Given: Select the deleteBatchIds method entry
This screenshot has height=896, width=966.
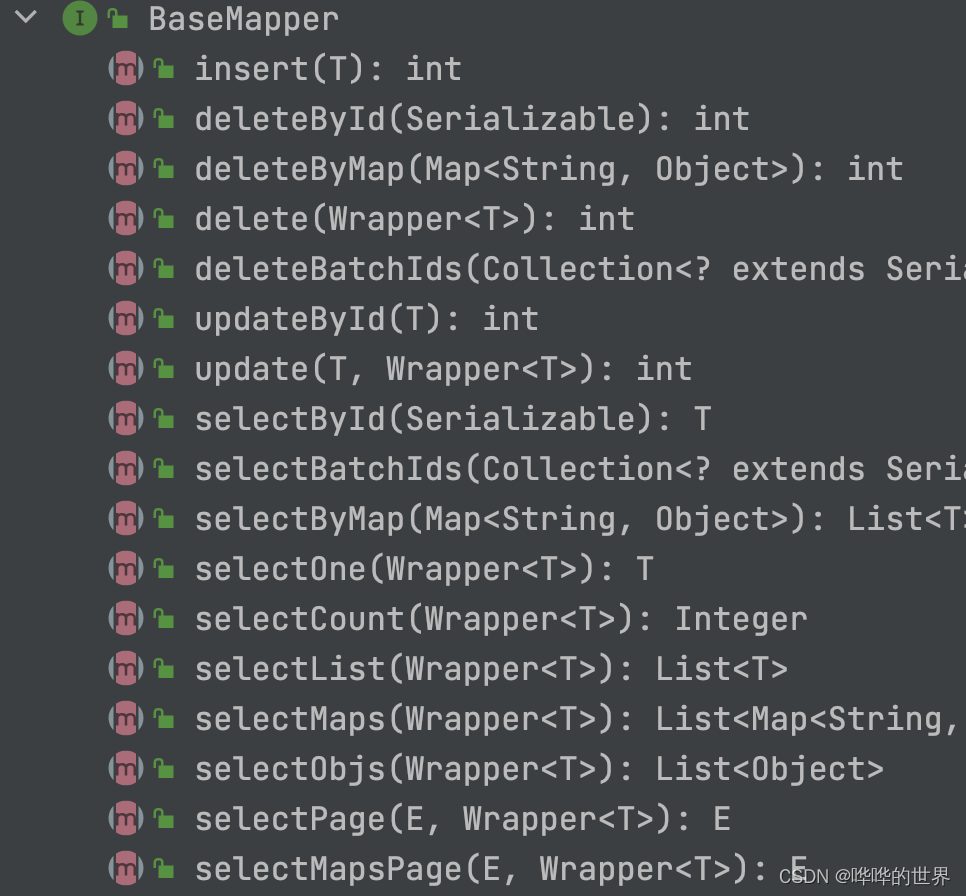Looking at the screenshot, I should 400,268.
